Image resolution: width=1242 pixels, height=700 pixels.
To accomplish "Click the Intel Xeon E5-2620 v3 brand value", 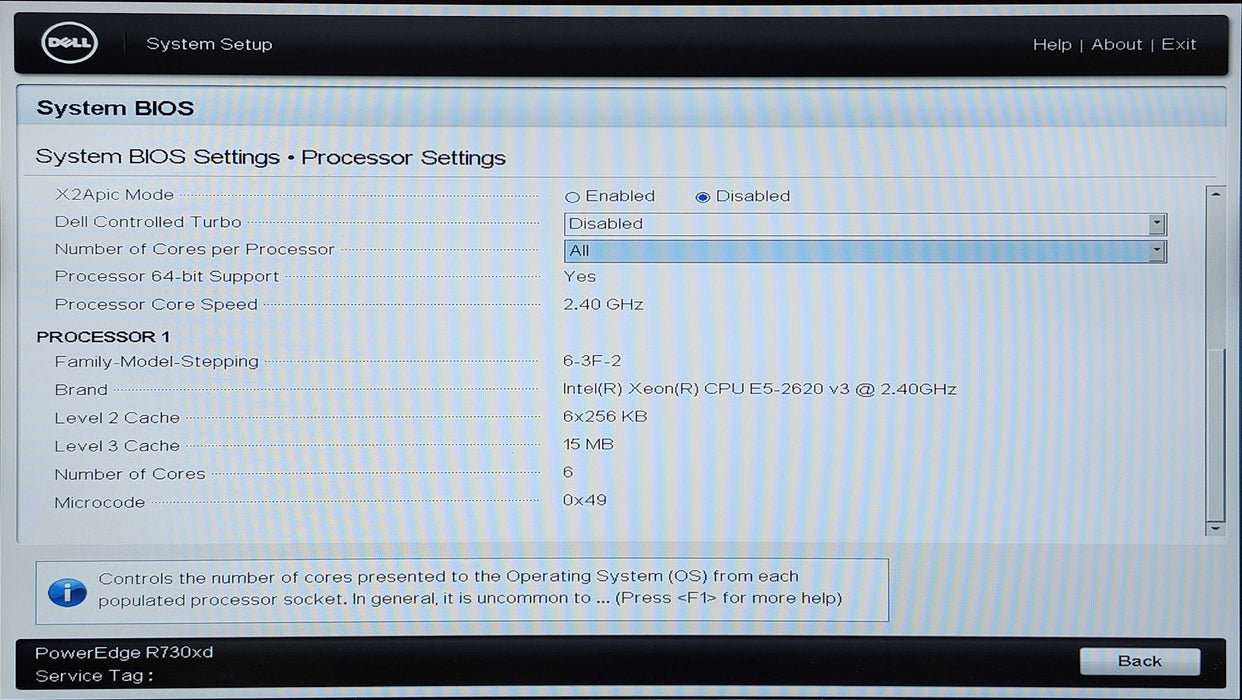I will 760,389.
